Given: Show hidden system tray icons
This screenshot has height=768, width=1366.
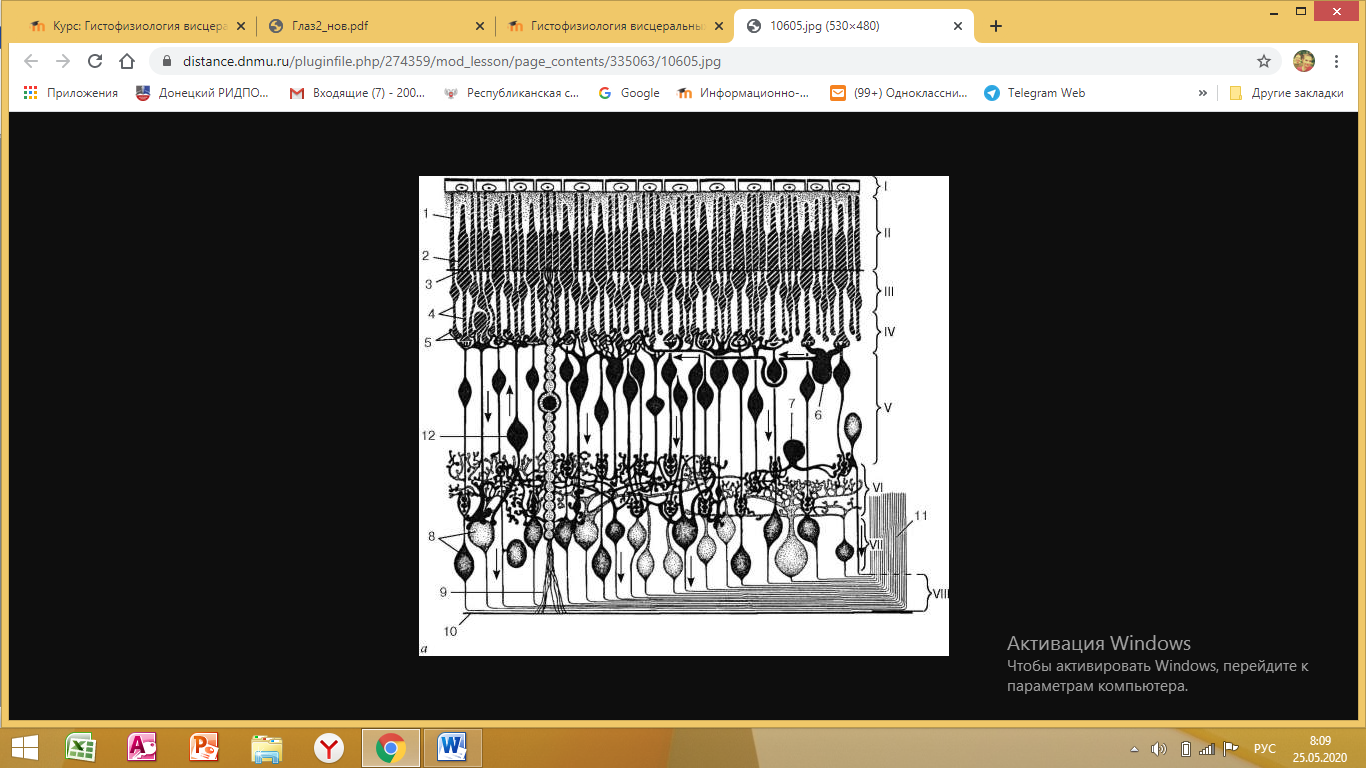Looking at the screenshot, I should tap(1134, 748).
